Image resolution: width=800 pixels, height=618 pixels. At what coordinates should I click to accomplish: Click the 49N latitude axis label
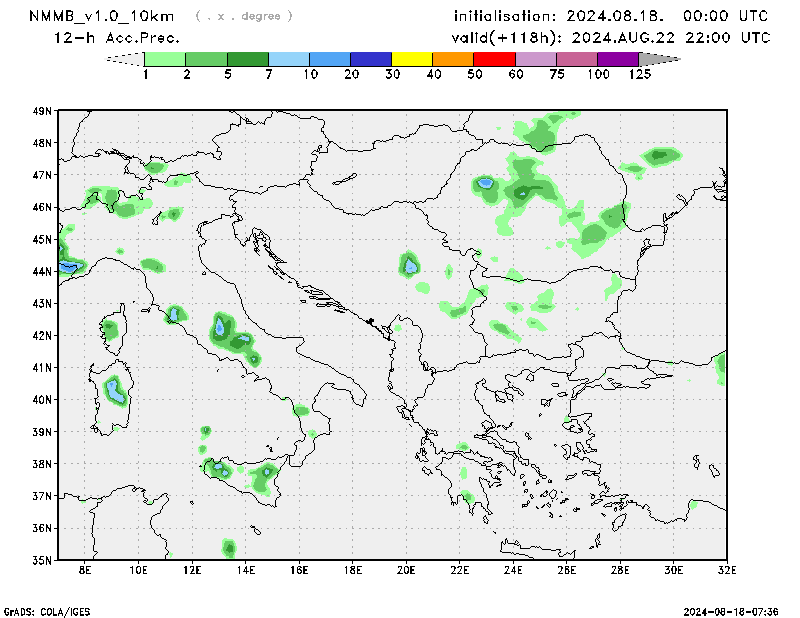click(x=41, y=111)
